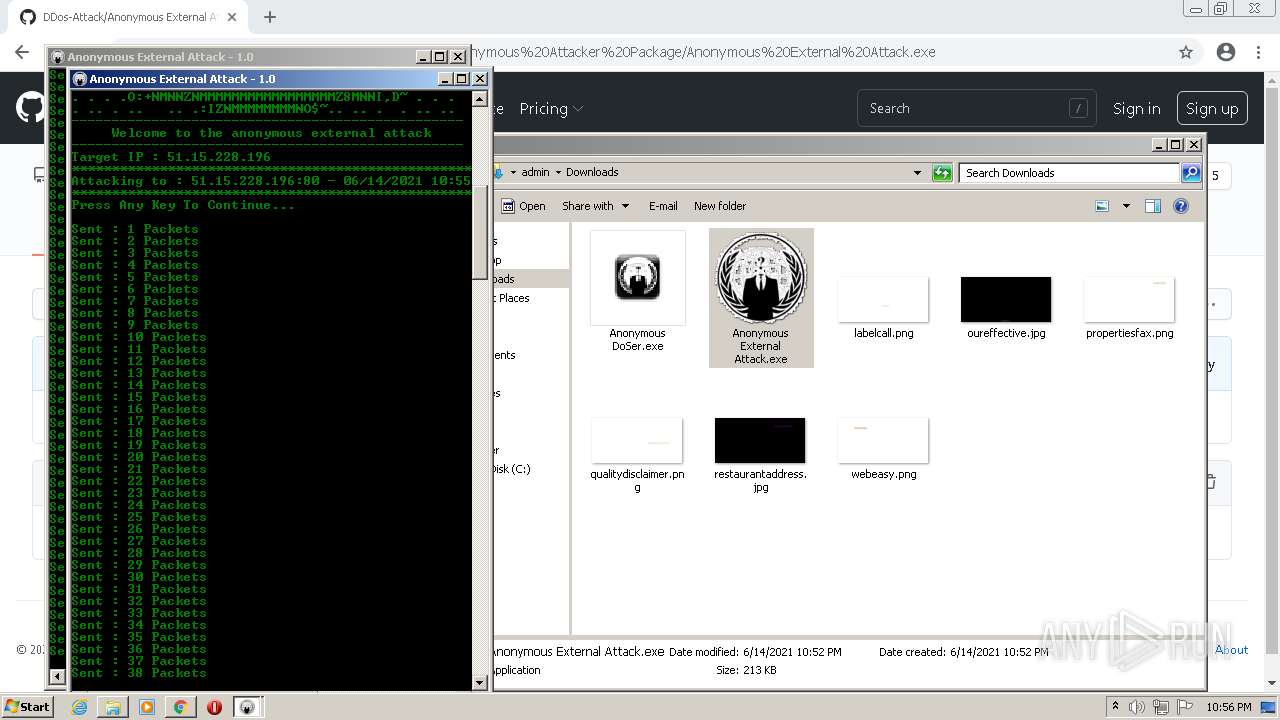The width and height of the screenshot is (1280, 720).
Task: Create a New folder from the toolbar
Action: (720, 206)
